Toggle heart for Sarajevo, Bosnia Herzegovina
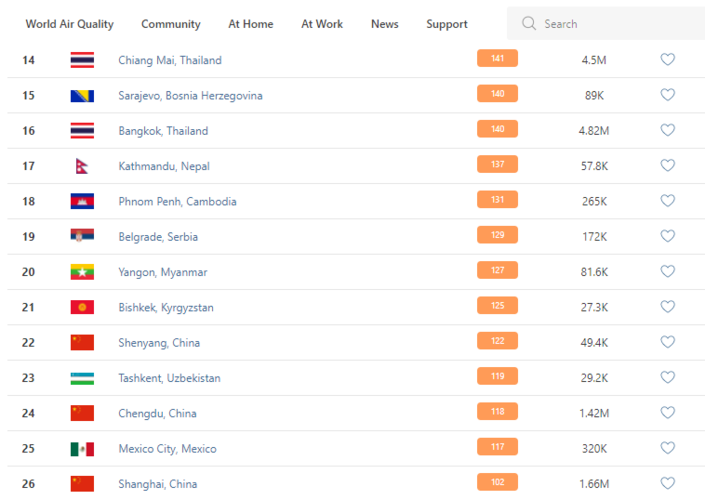Screen dimensions: 705x500 pos(668,95)
